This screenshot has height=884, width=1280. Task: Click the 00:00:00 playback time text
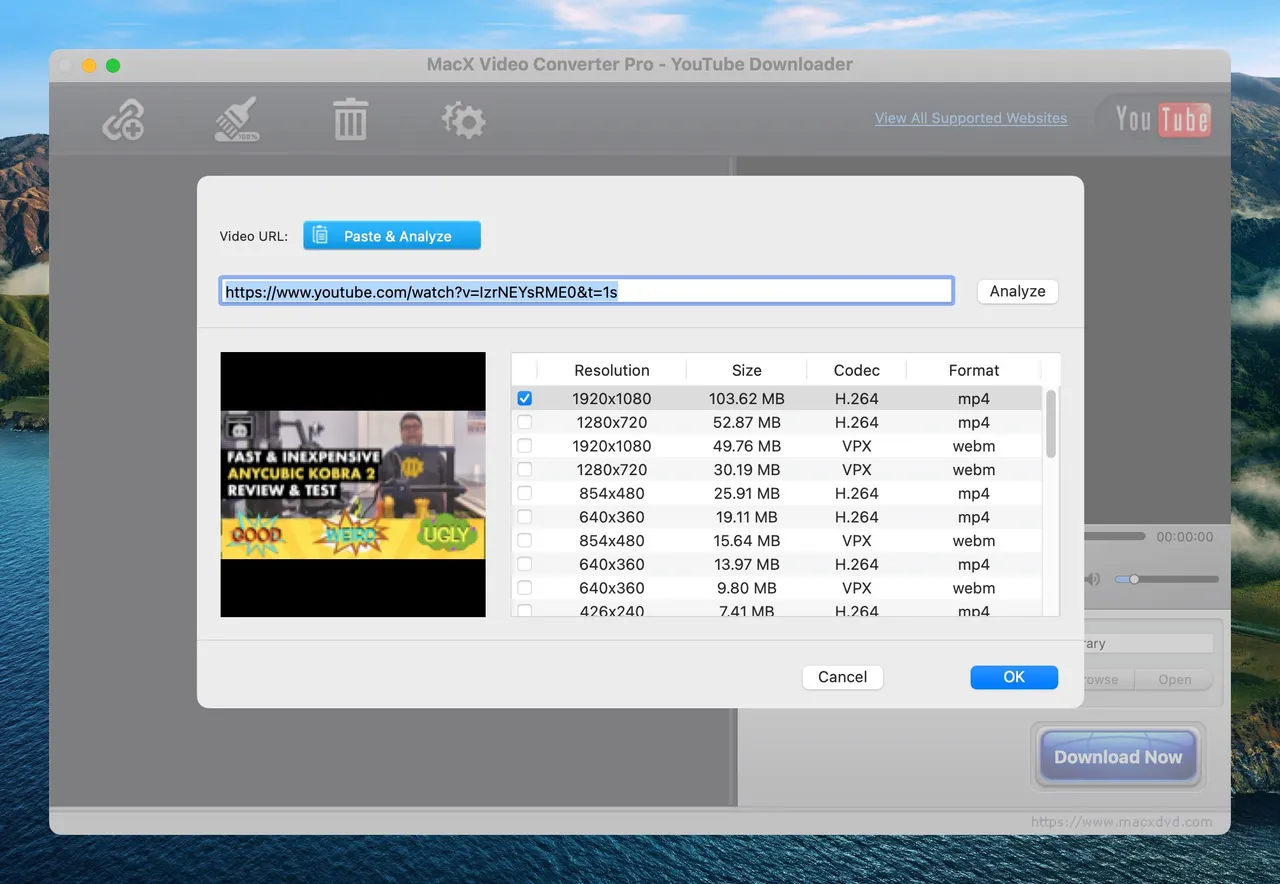pyautogui.click(x=1185, y=537)
